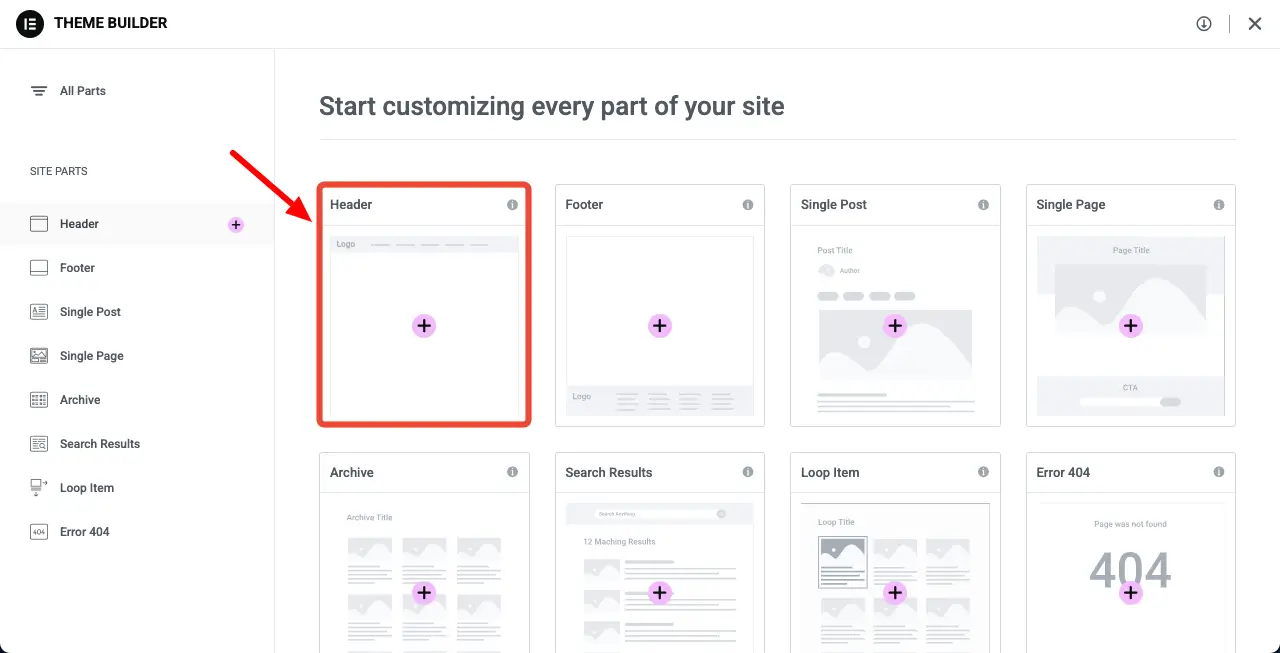Click info icon on Single Post card
This screenshot has width=1280, height=653.
point(983,205)
